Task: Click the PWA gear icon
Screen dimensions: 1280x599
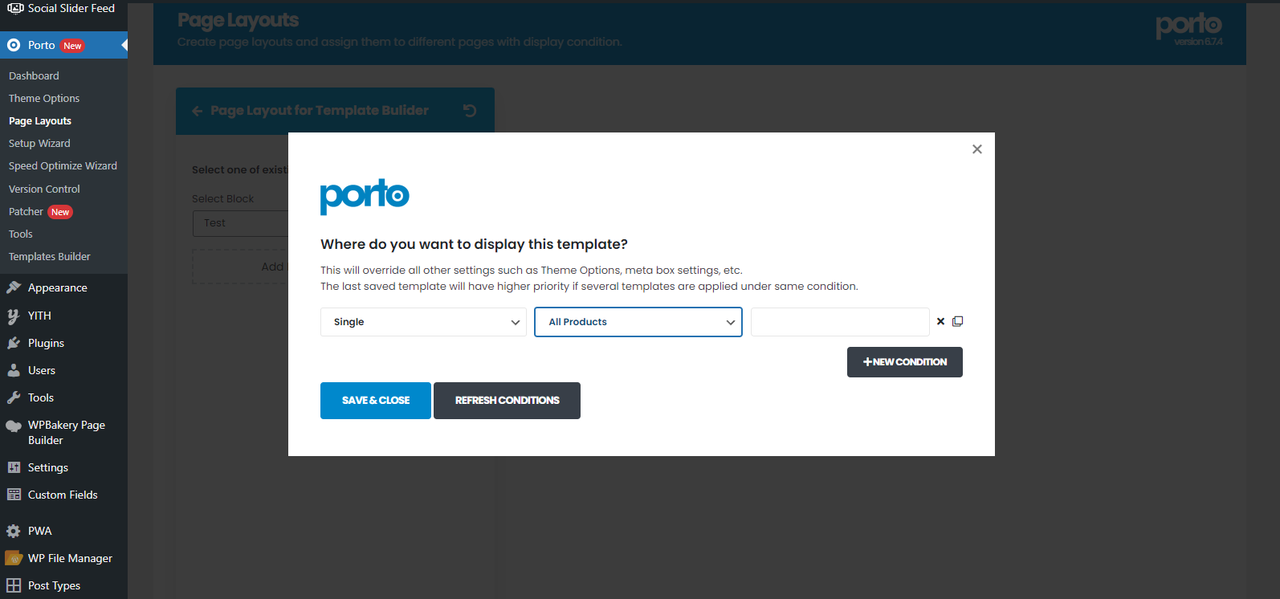Action: pyautogui.click(x=13, y=531)
